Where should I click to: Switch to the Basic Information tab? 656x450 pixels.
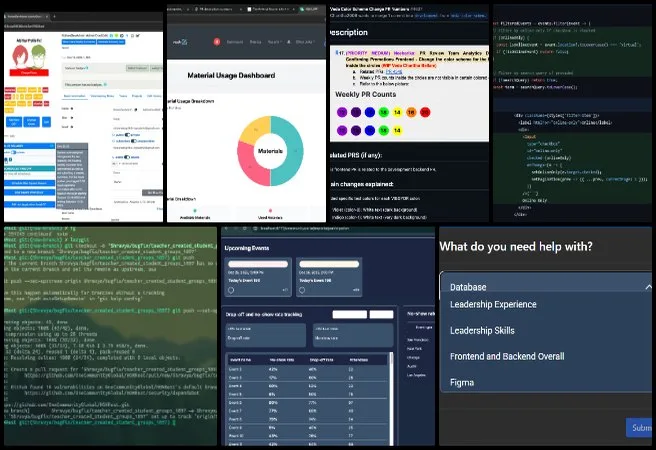(x=74, y=96)
